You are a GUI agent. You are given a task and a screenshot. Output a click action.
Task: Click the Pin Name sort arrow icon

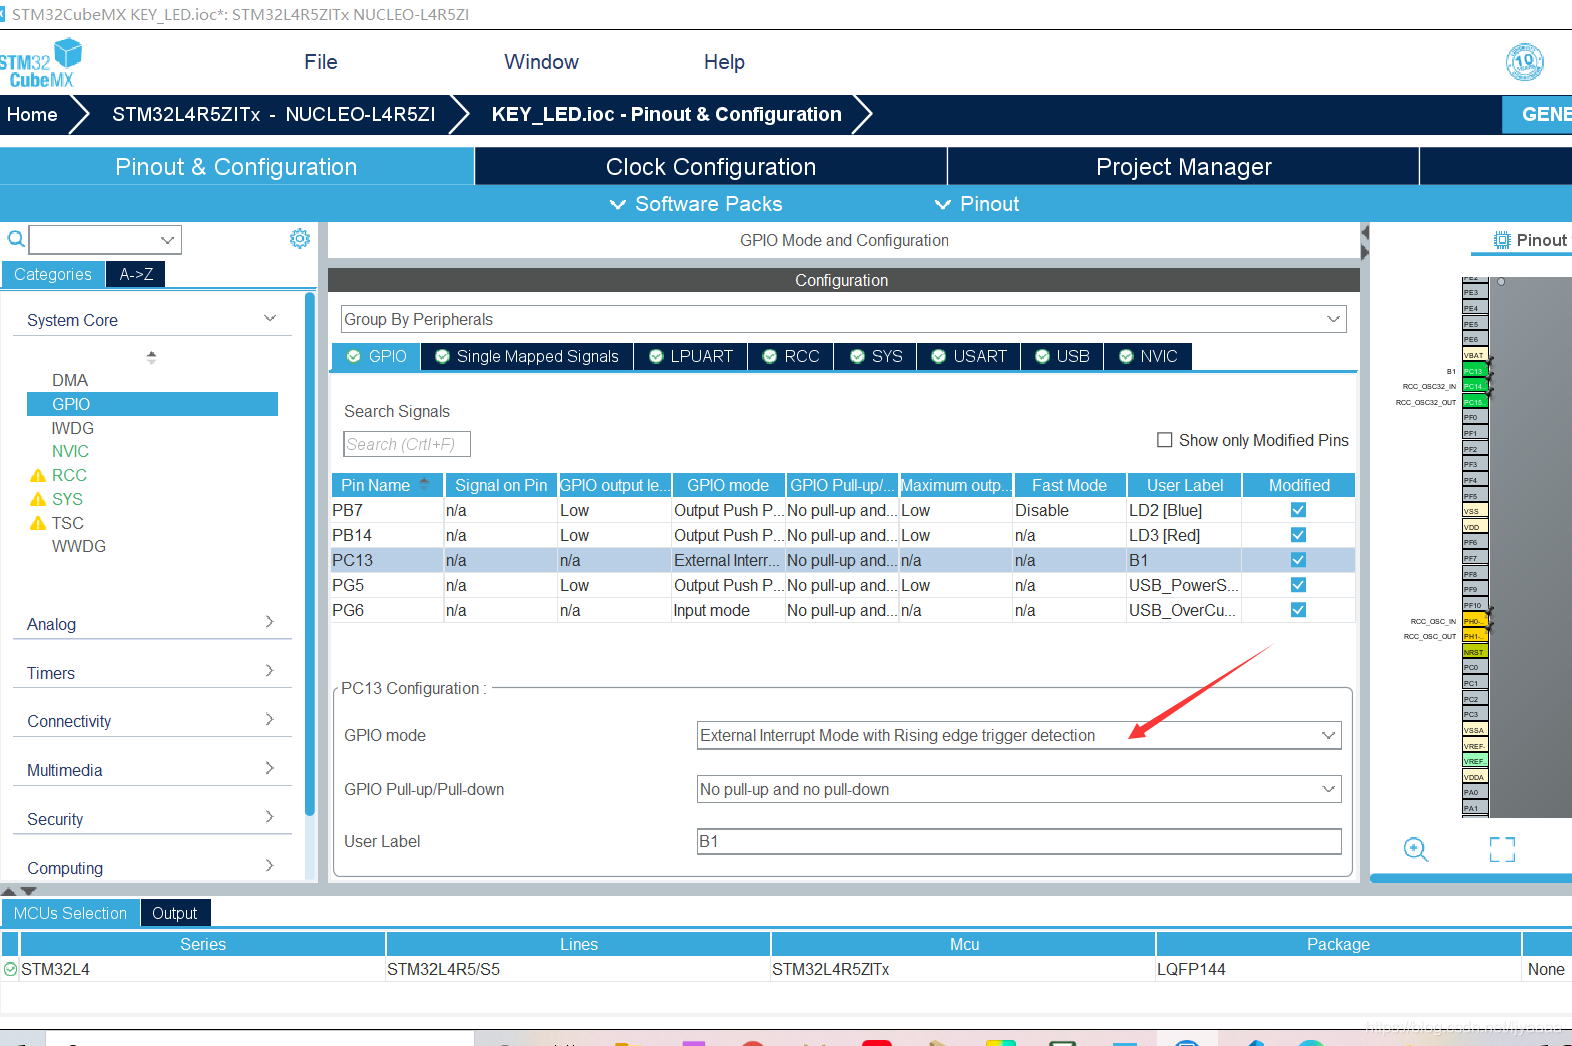point(424,483)
